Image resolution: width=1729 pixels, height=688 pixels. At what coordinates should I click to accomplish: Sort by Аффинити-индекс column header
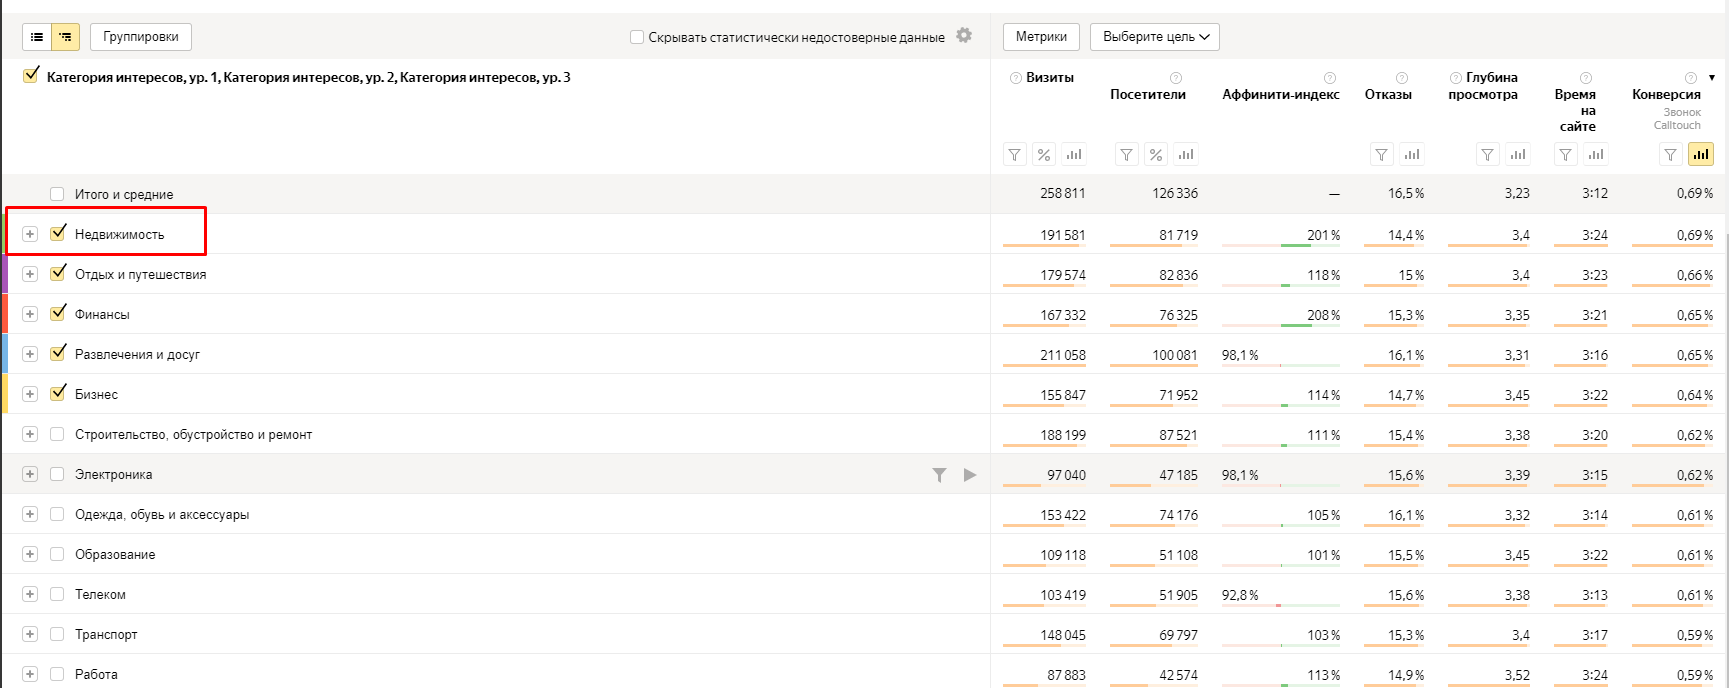(1281, 95)
